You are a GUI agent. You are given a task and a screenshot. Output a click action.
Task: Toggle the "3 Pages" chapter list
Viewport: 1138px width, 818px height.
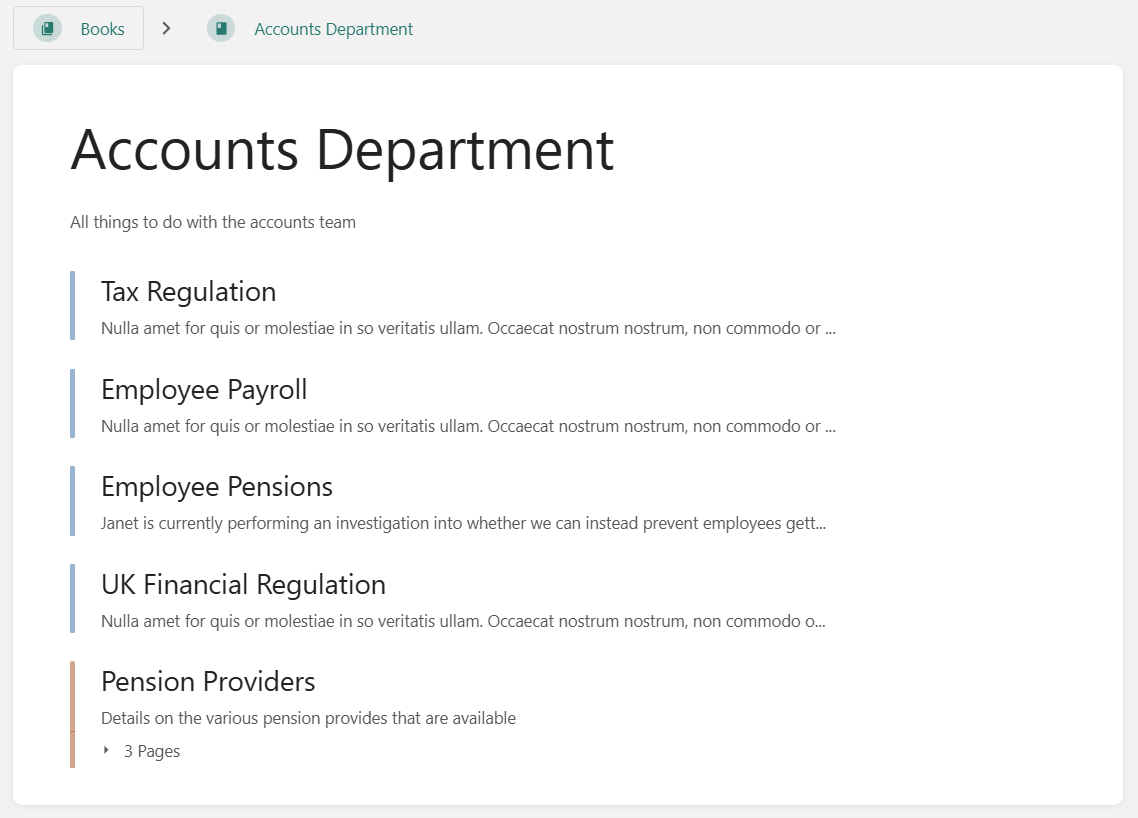(x=152, y=751)
